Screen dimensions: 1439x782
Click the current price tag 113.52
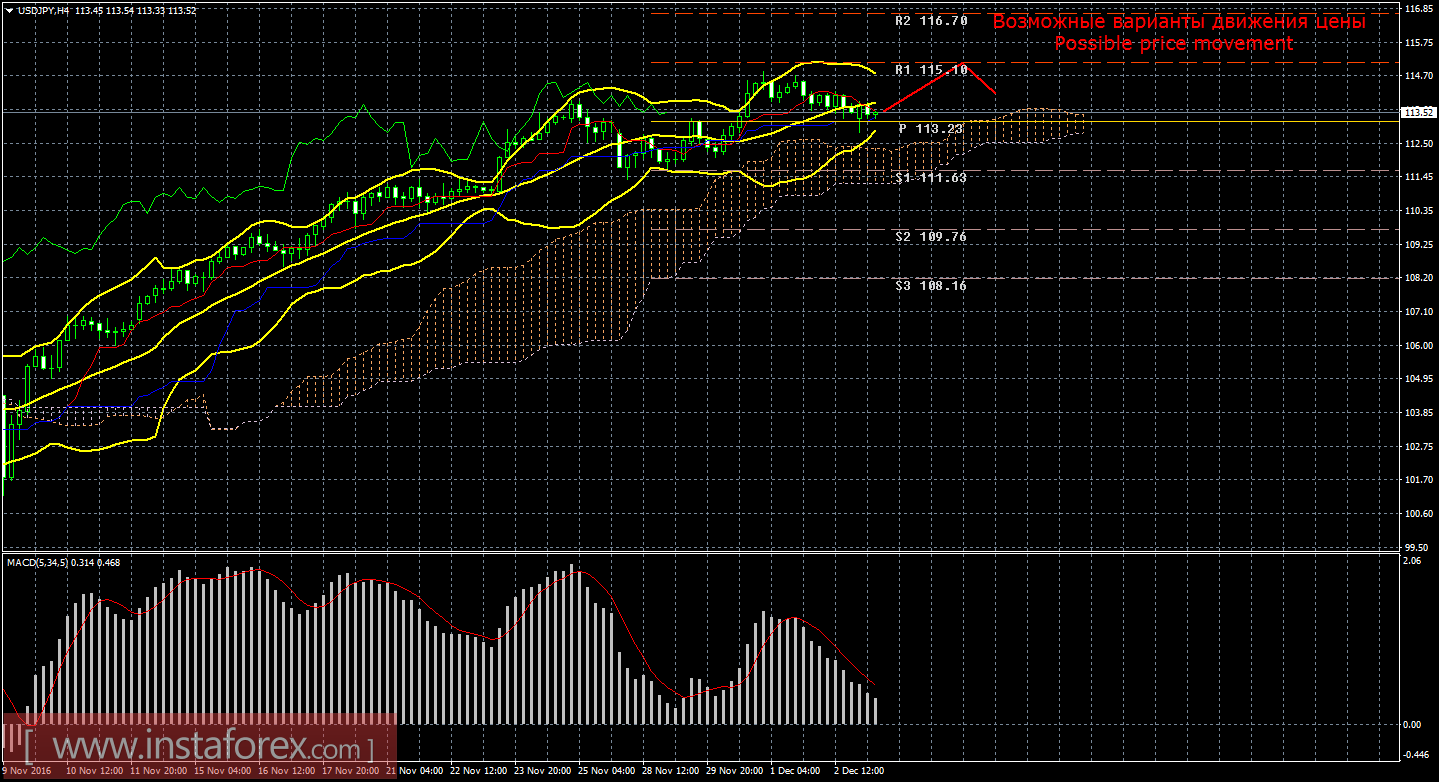point(1419,113)
